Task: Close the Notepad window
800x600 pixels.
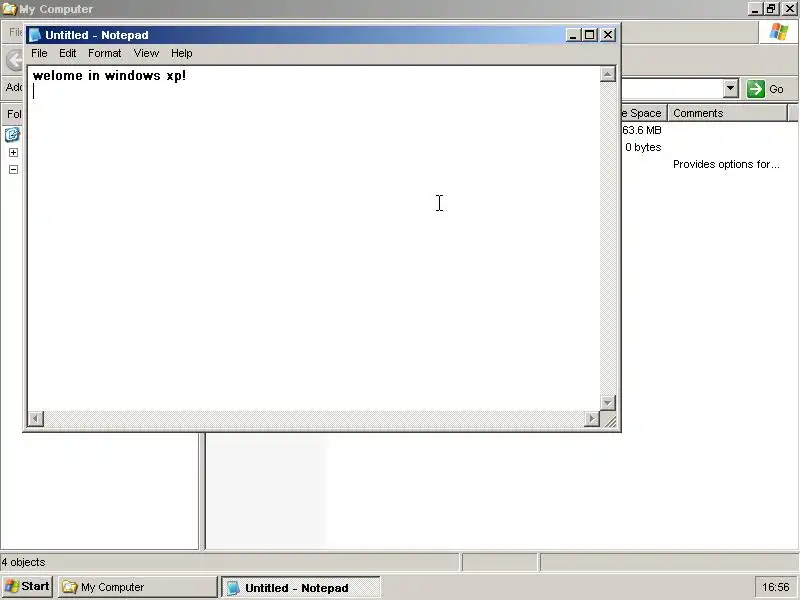Action: (608, 35)
